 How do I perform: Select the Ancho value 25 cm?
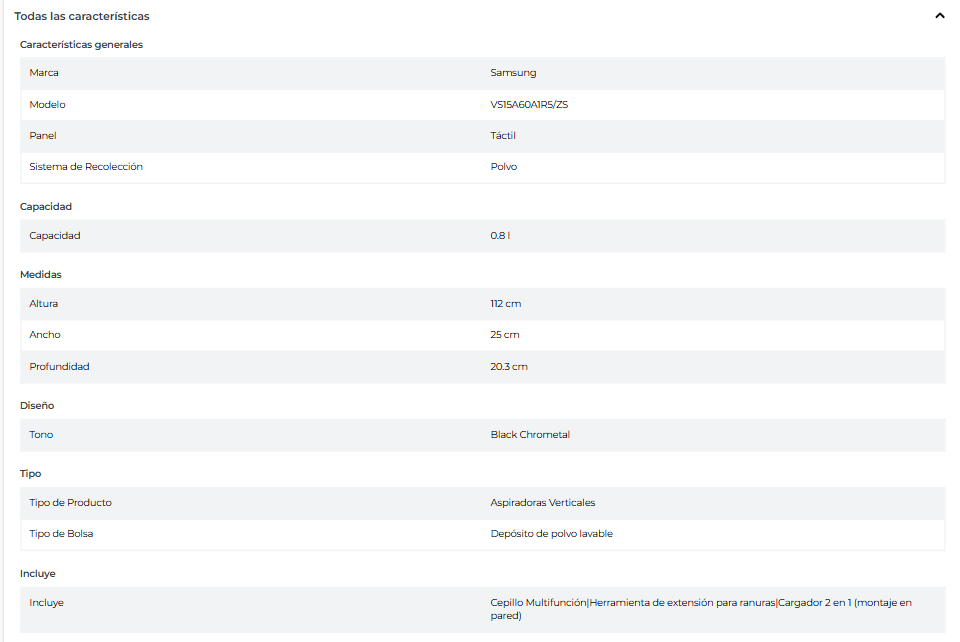click(505, 335)
